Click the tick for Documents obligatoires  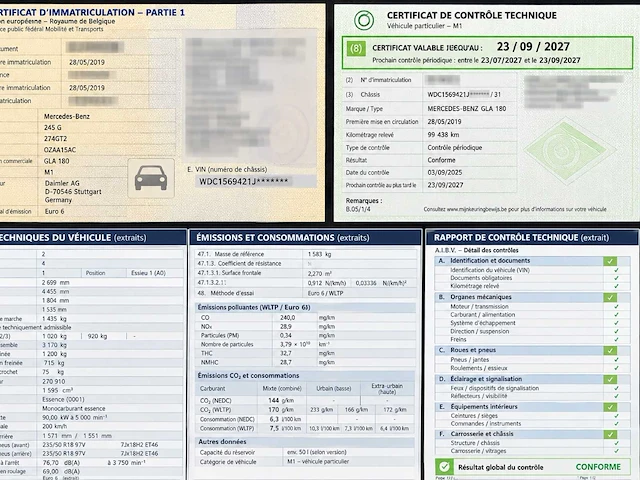(x=616, y=278)
